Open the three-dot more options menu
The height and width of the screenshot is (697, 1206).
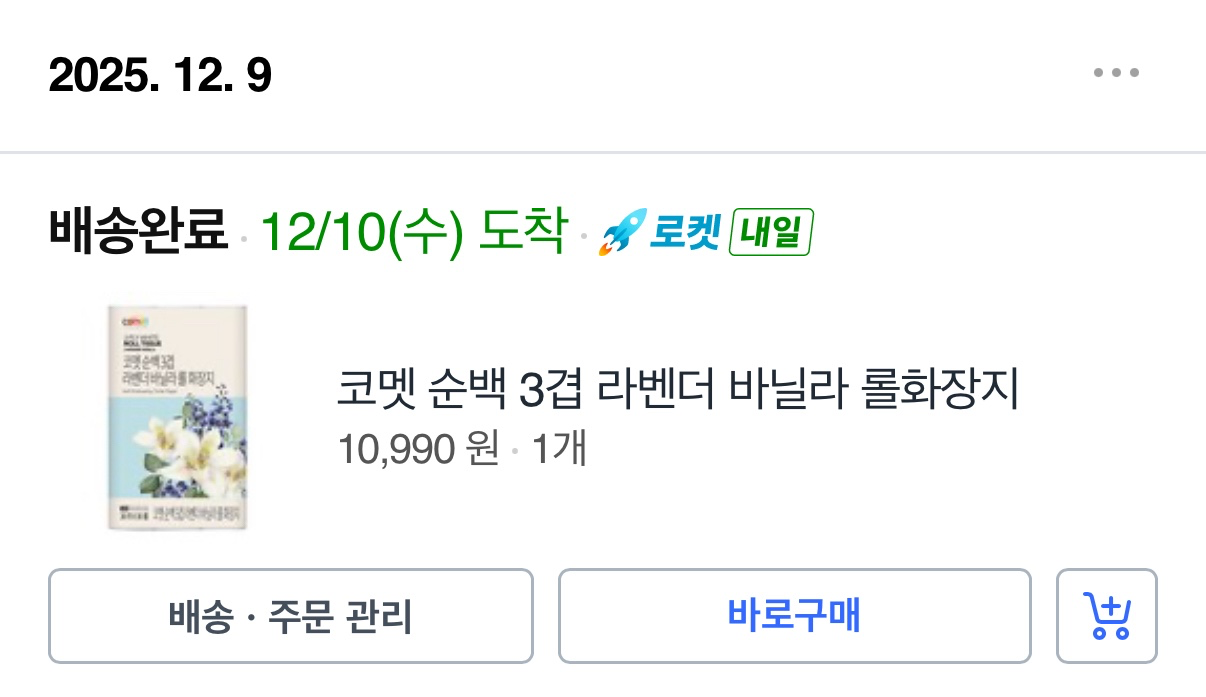tap(1116, 73)
